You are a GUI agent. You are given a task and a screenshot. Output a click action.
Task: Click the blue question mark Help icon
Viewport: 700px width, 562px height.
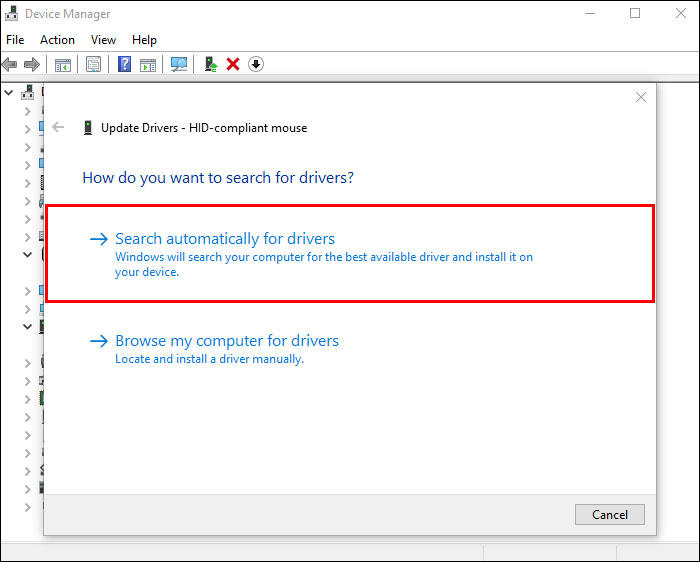[x=125, y=64]
